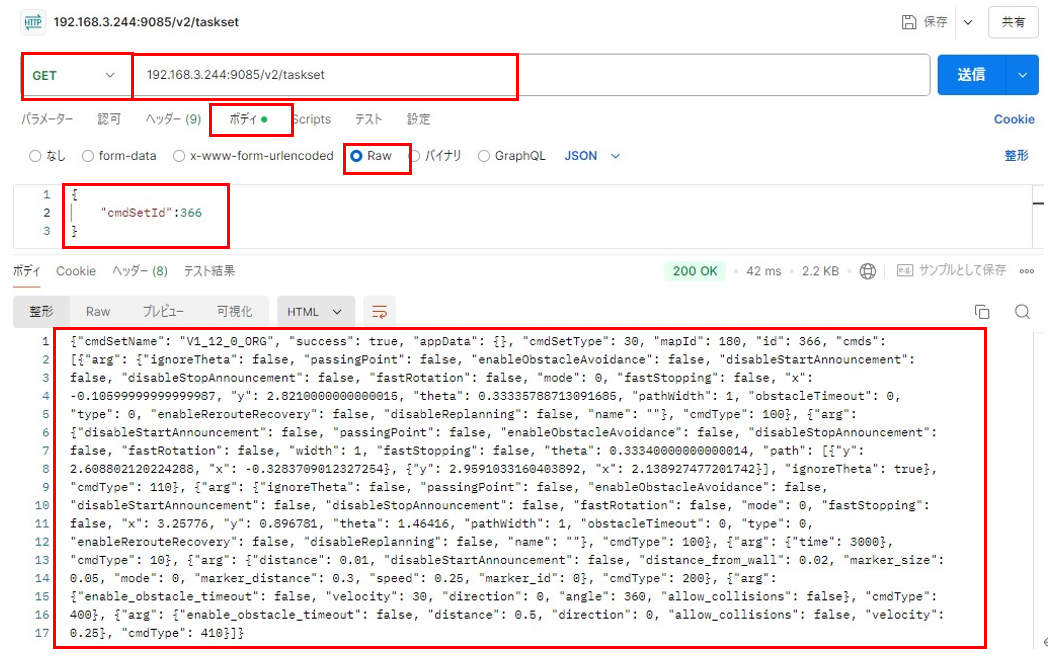
Task: Copy the response body with copy icon
Action: click(982, 312)
